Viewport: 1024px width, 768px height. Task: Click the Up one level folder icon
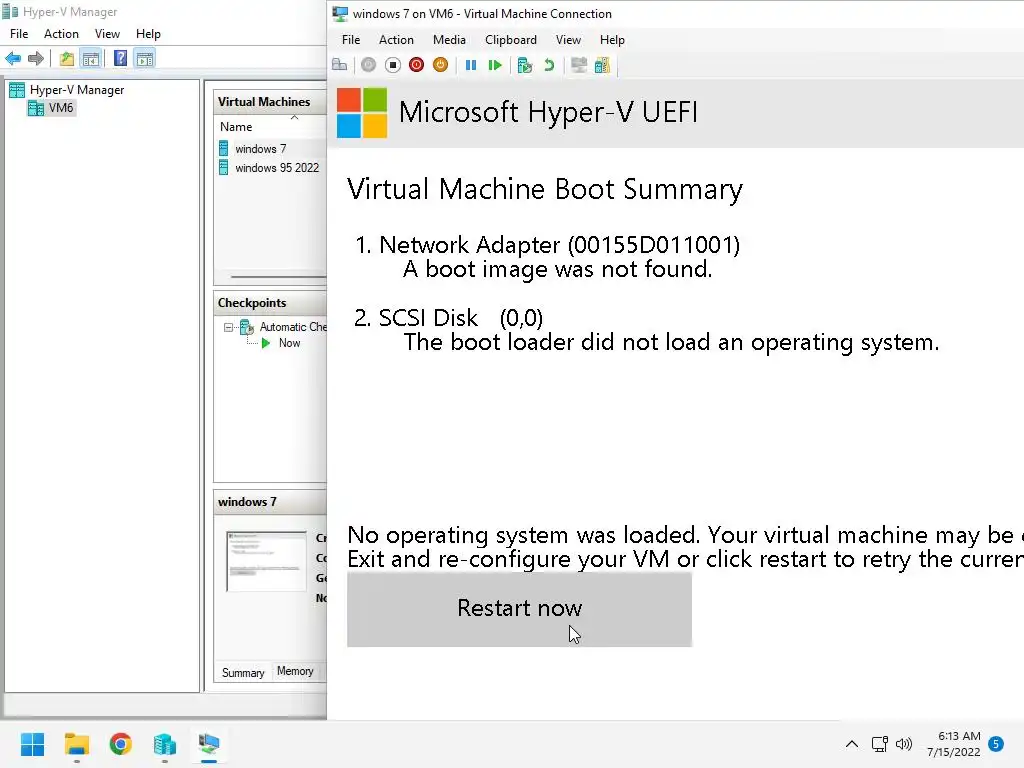[67, 59]
